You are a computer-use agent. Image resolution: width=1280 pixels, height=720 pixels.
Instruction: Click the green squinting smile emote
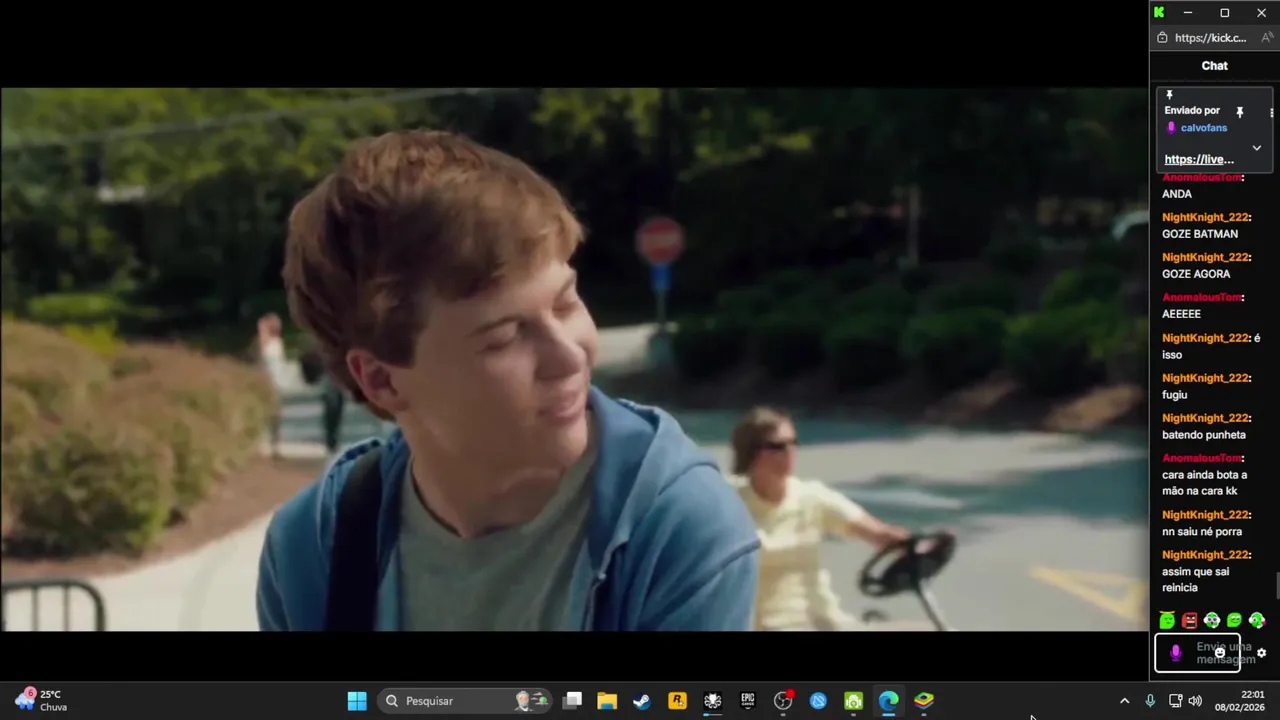[1234, 620]
